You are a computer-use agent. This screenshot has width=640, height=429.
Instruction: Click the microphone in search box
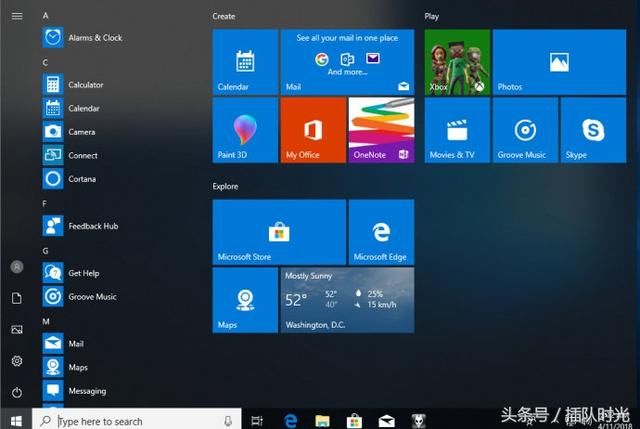(228, 421)
